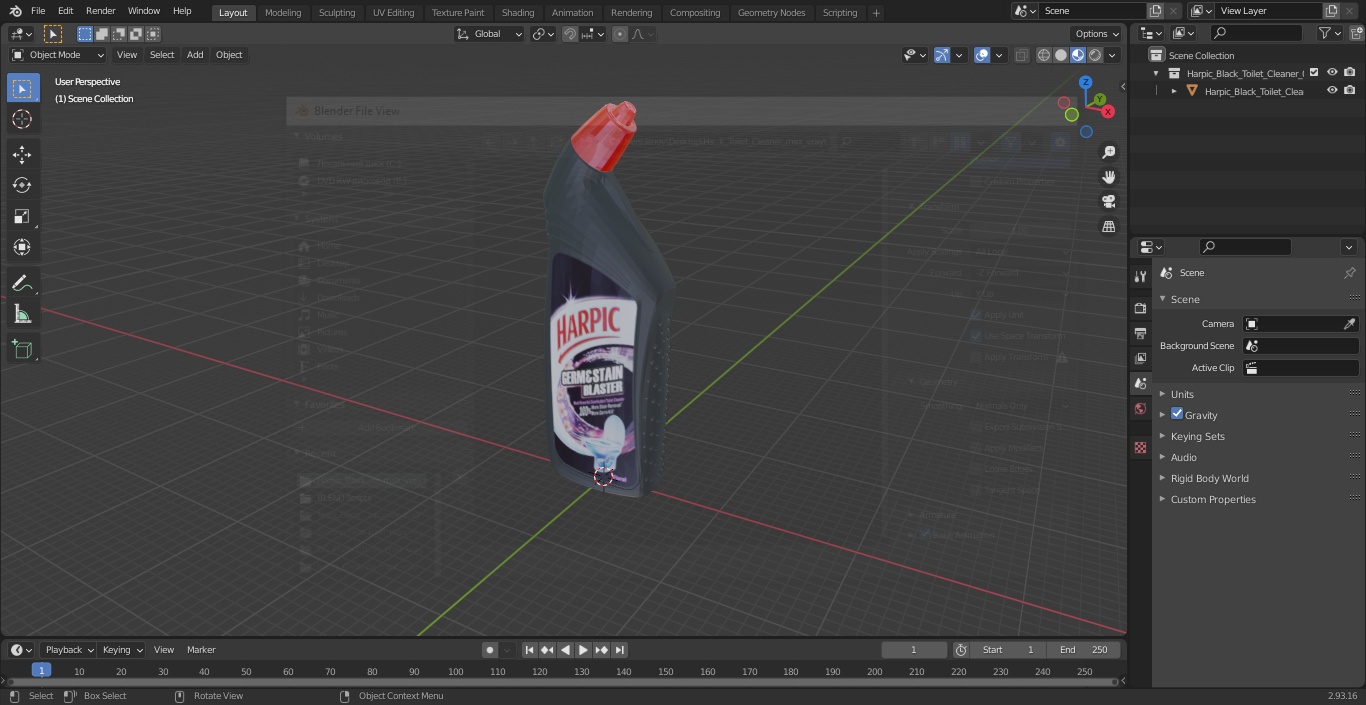Open the Render menu
1366x705 pixels.
(100, 11)
